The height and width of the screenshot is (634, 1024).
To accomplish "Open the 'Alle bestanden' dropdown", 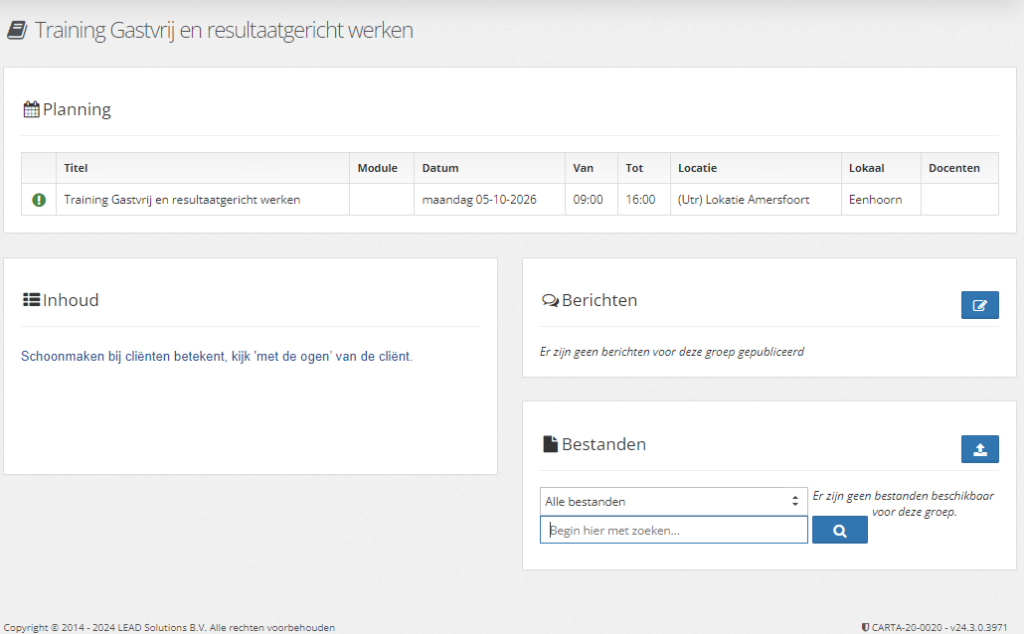I will coord(673,501).
